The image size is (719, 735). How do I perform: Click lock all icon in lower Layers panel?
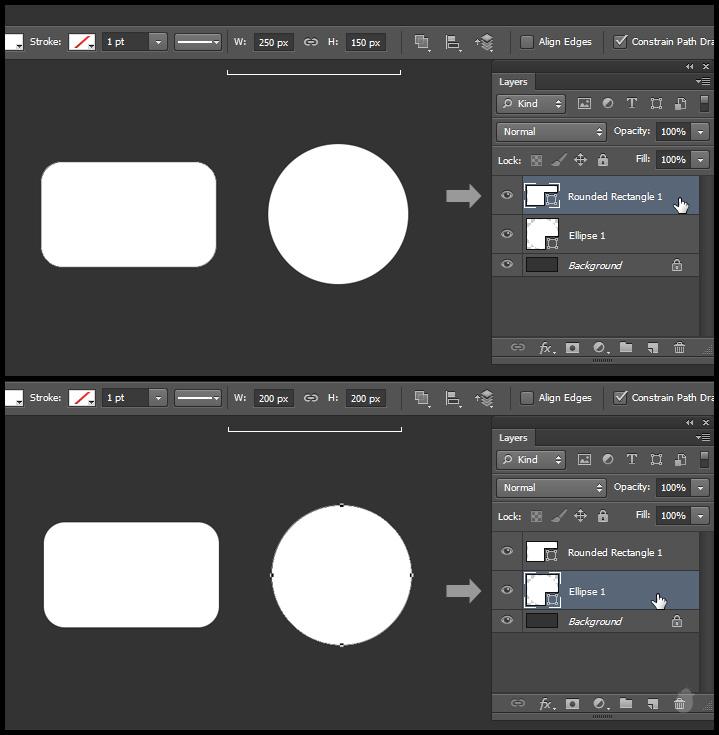click(602, 516)
